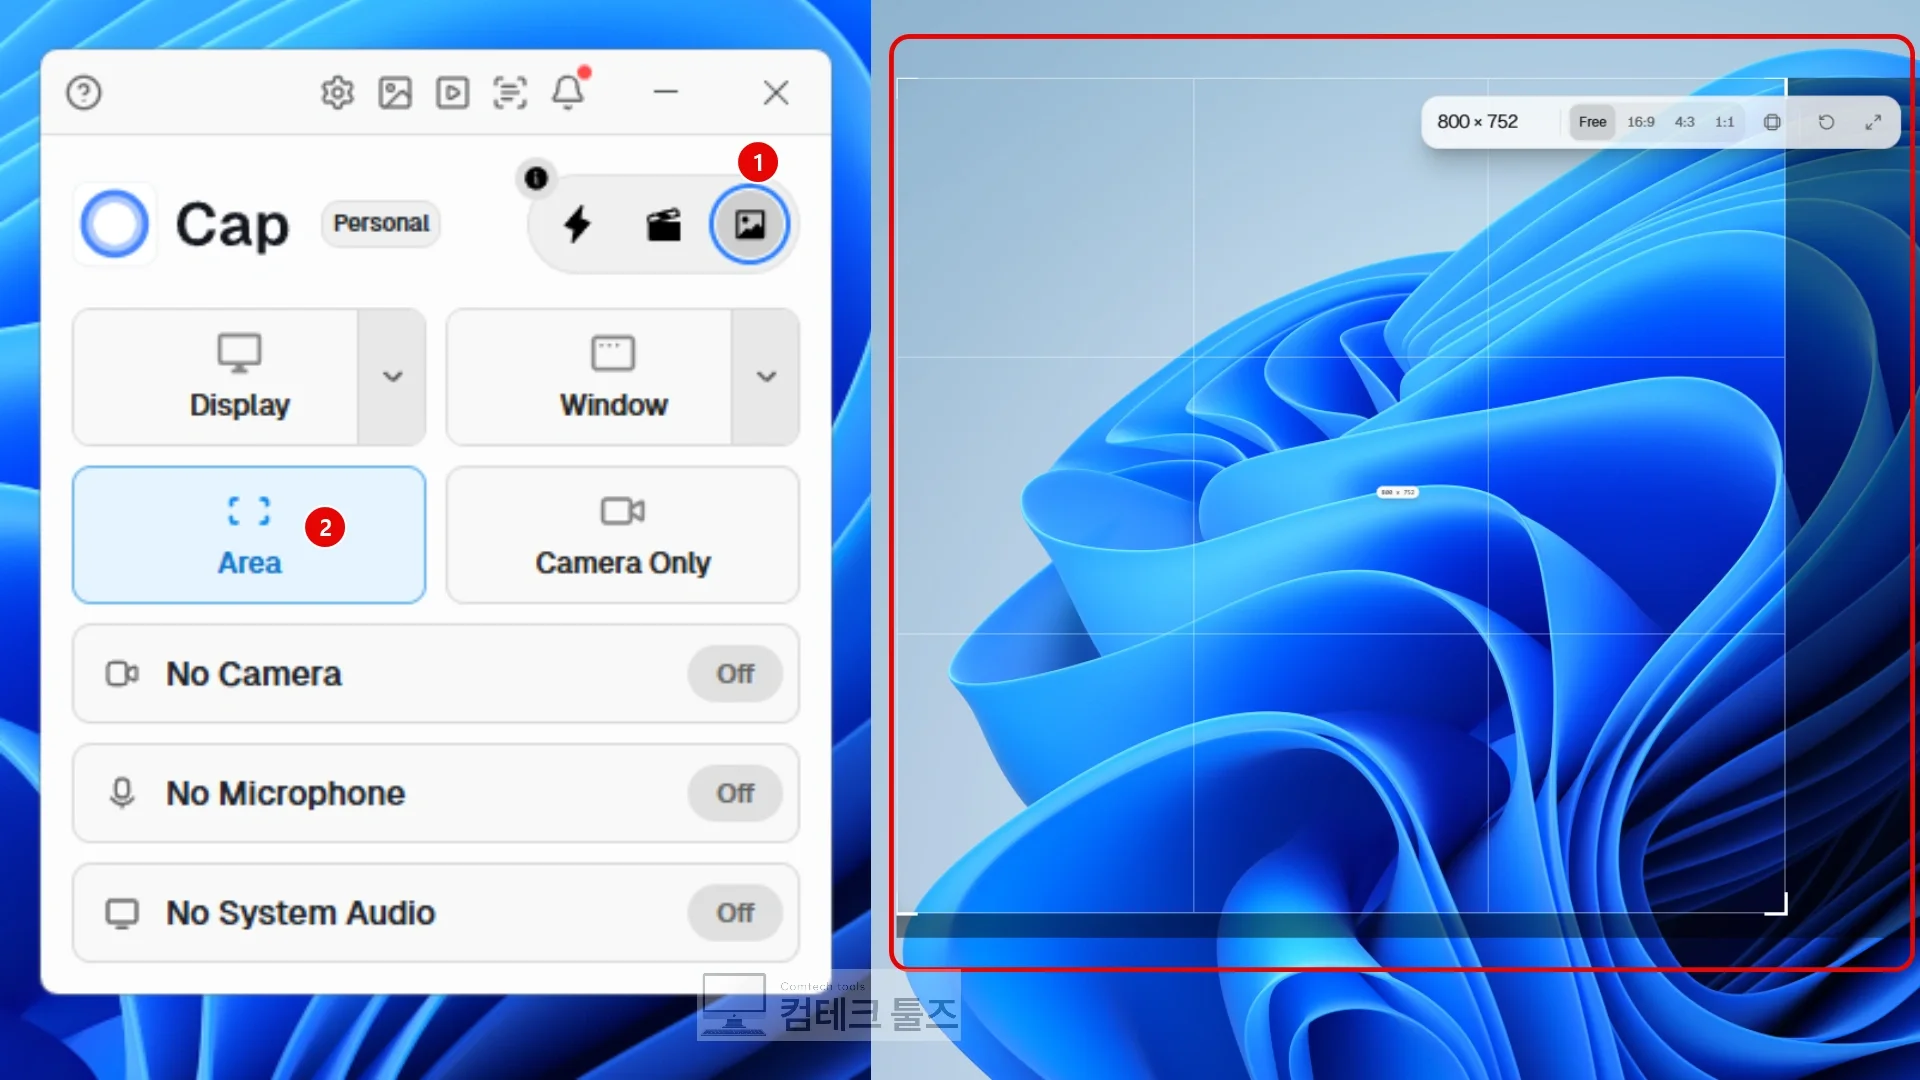Click the bottom-right crop corner handle
Viewport: 1920px width, 1080px height.
(x=1778, y=906)
